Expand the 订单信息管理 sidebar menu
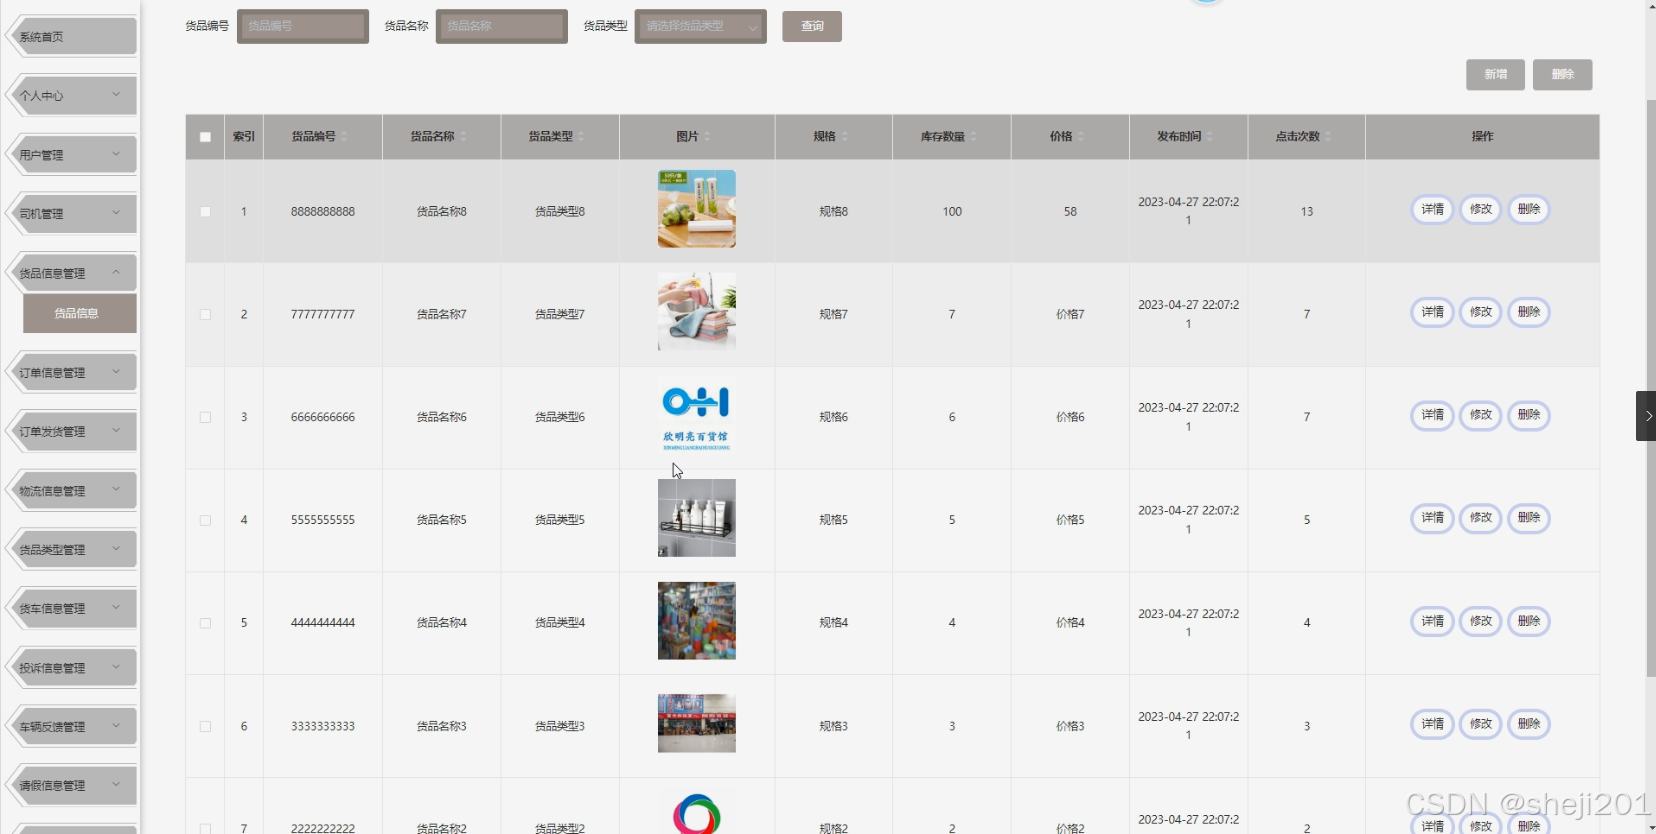This screenshot has height=834, width=1656. click(72, 373)
